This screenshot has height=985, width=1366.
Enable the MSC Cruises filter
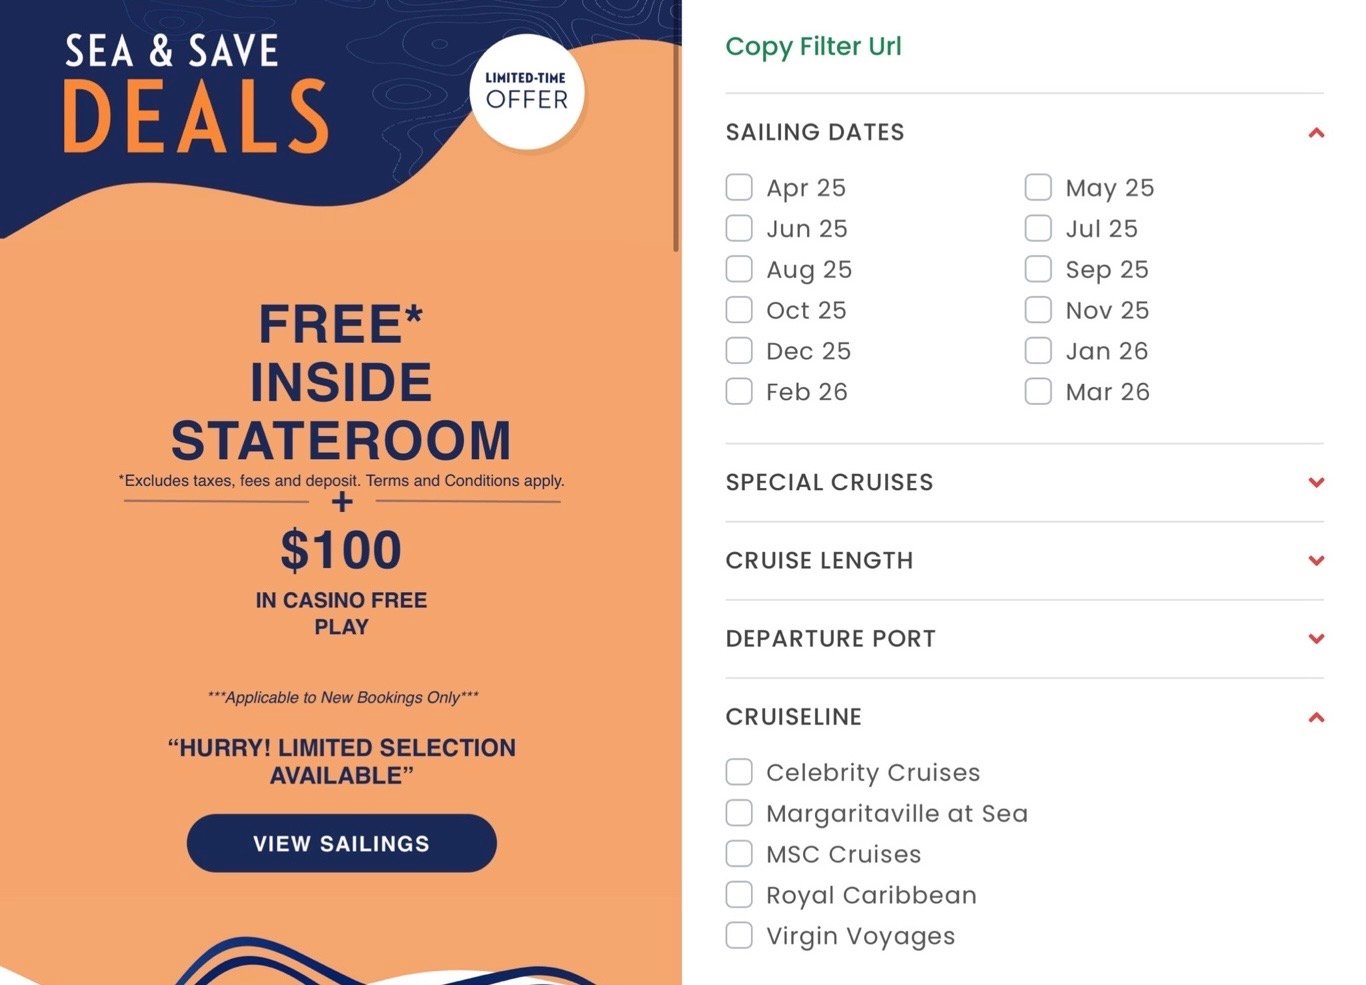(739, 854)
